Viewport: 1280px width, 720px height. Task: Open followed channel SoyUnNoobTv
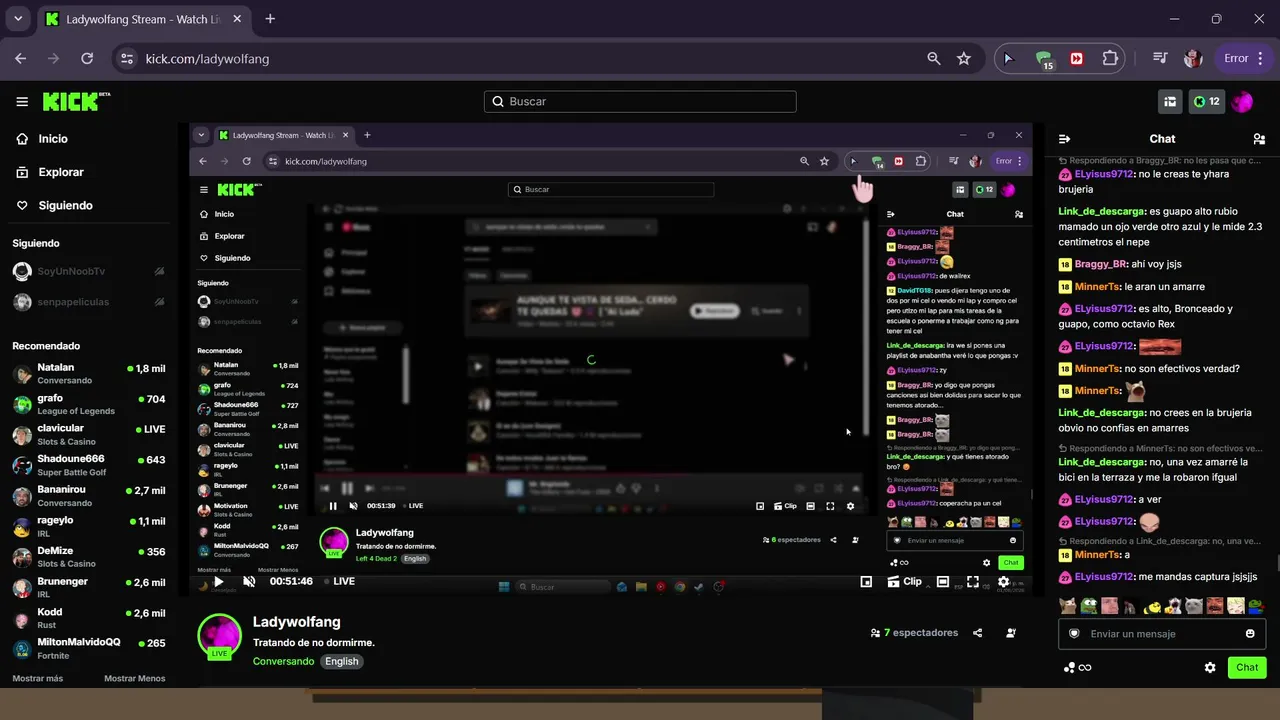[88, 271]
